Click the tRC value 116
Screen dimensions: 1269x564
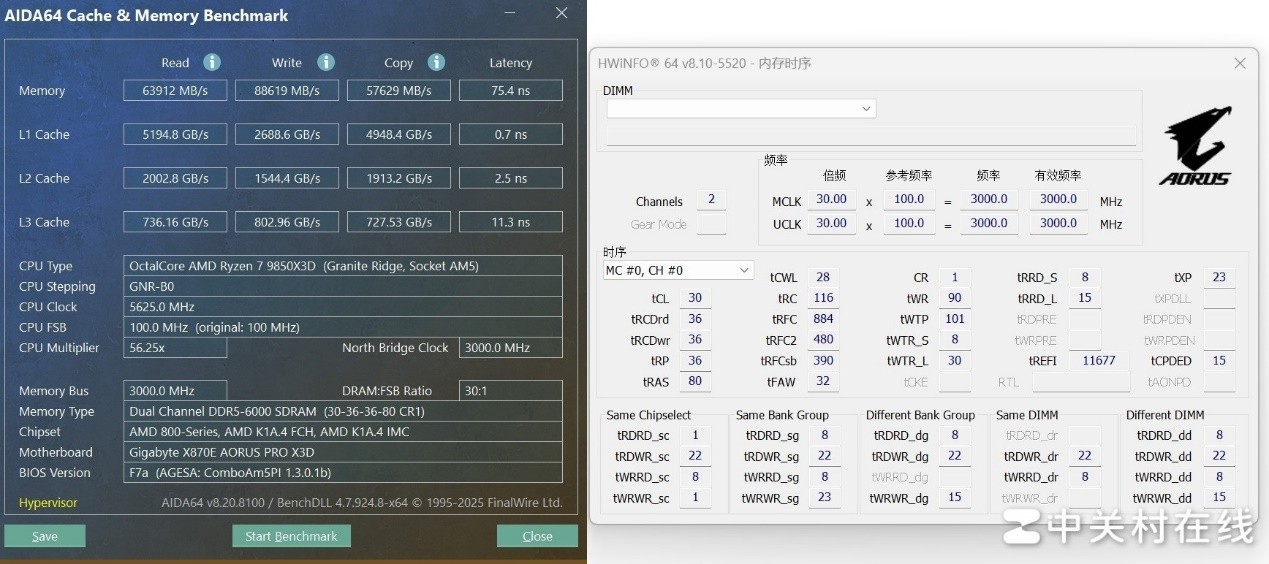click(823, 298)
